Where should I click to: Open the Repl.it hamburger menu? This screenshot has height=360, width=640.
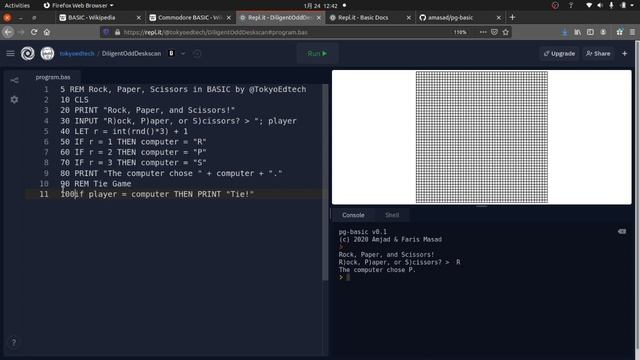(x=10, y=53)
